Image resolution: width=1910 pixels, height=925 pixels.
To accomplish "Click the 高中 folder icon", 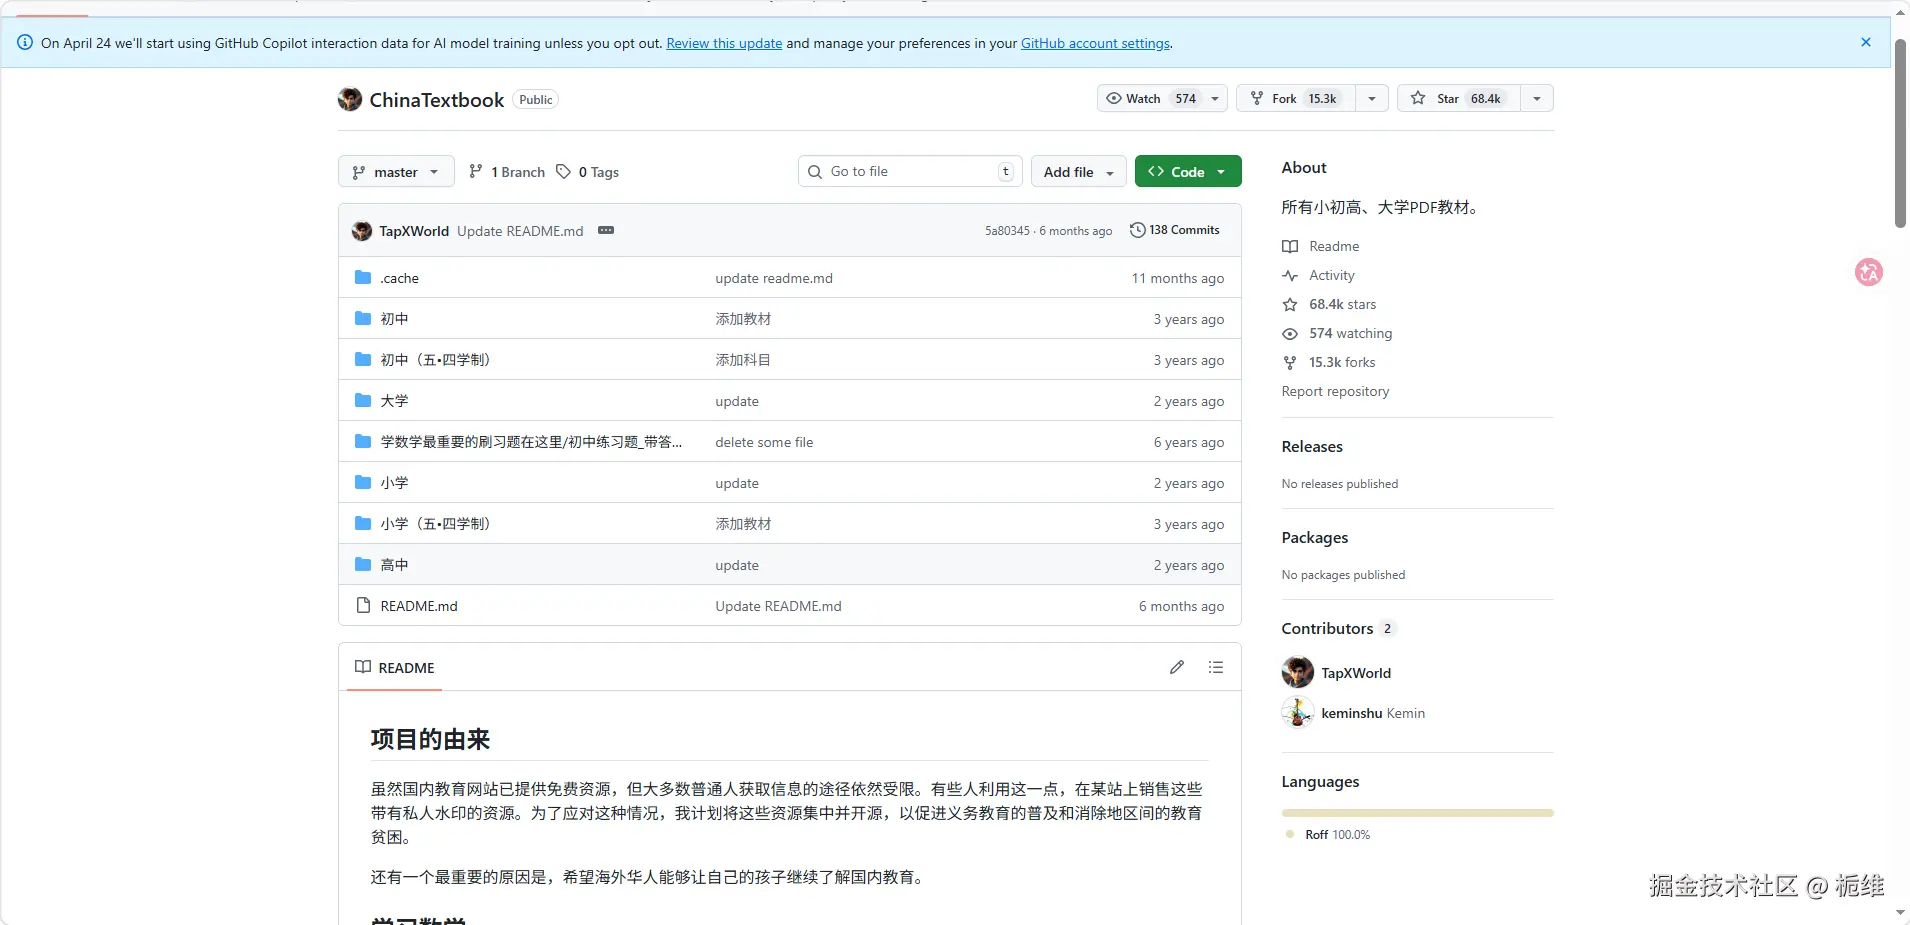I will (x=363, y=564).
